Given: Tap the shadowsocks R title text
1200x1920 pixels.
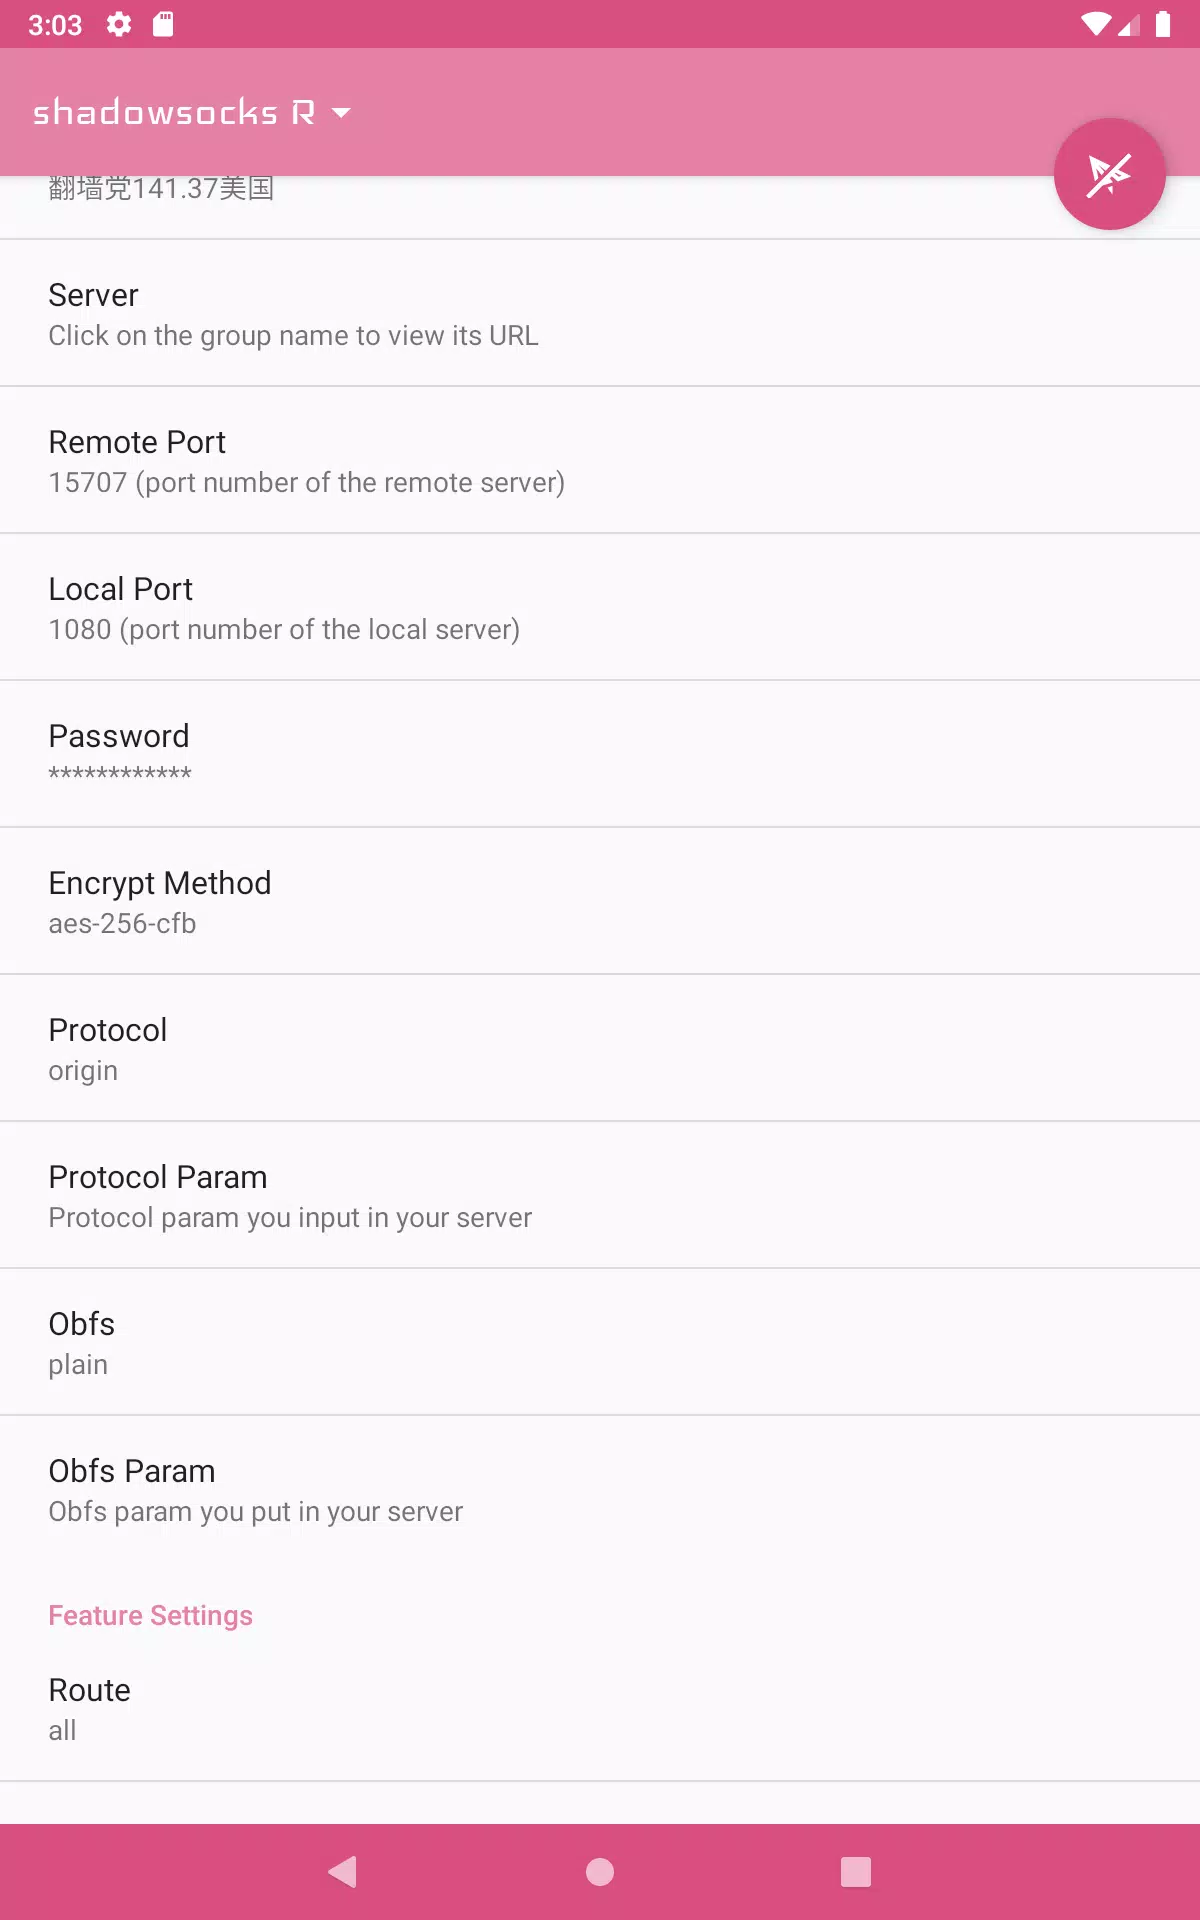Looking at the screenshot, I should [175, 112].
